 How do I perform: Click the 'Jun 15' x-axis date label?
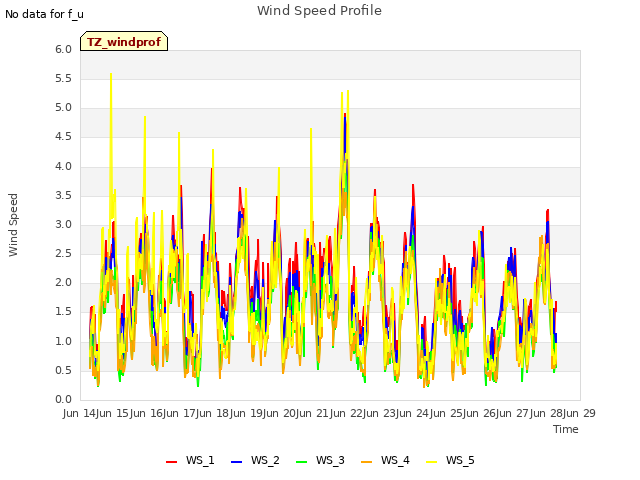click(x=114, y=413)
